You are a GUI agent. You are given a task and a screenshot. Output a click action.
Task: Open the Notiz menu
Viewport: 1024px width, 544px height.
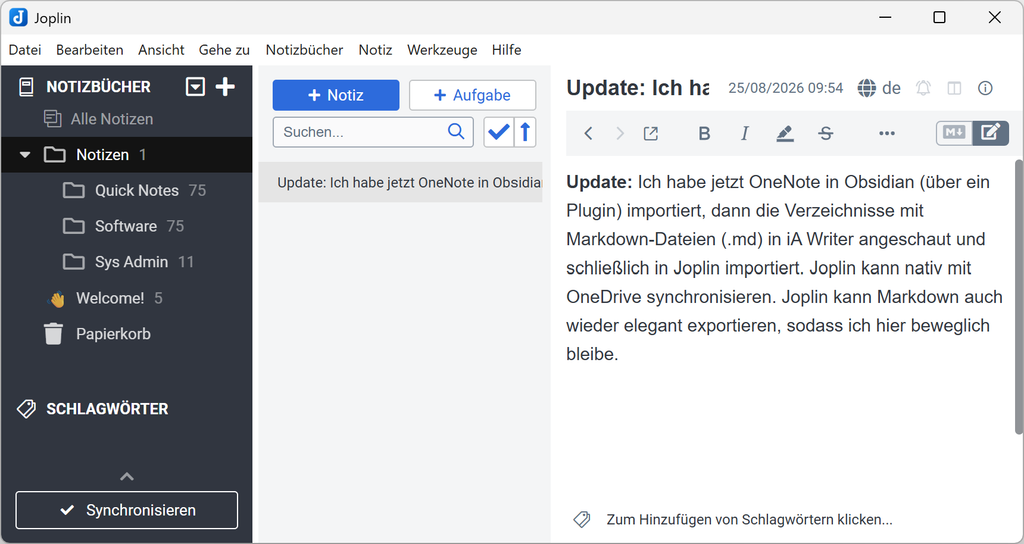pyautogui.click(x=376, y=50)
